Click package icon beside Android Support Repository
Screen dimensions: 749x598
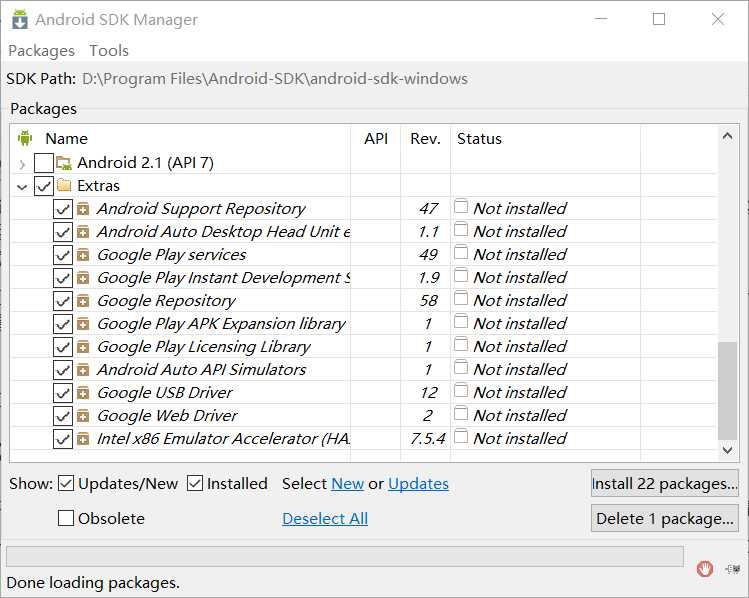pos(83,209)
